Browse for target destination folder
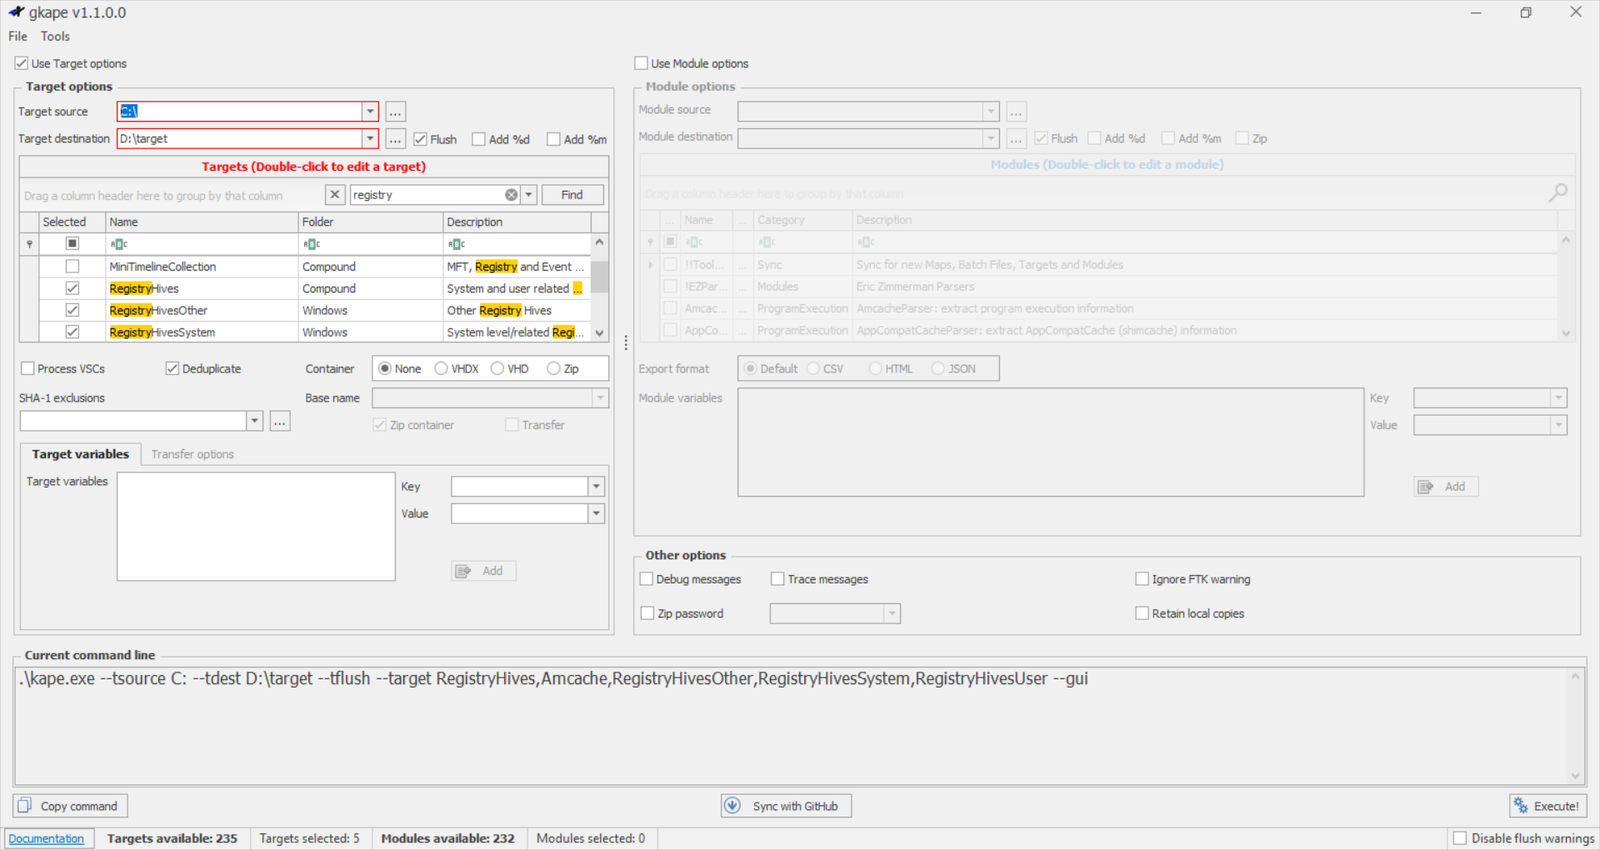 point(395,139)
